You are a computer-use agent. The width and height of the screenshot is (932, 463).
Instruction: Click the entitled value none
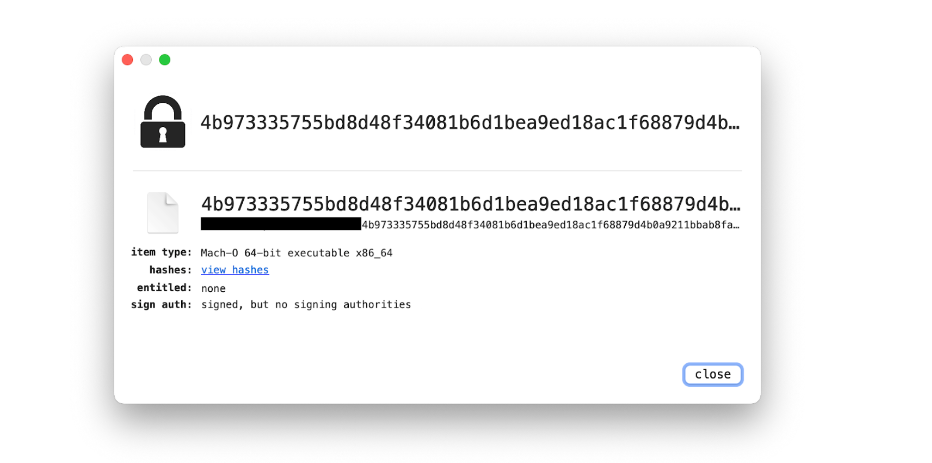point(213,288)
